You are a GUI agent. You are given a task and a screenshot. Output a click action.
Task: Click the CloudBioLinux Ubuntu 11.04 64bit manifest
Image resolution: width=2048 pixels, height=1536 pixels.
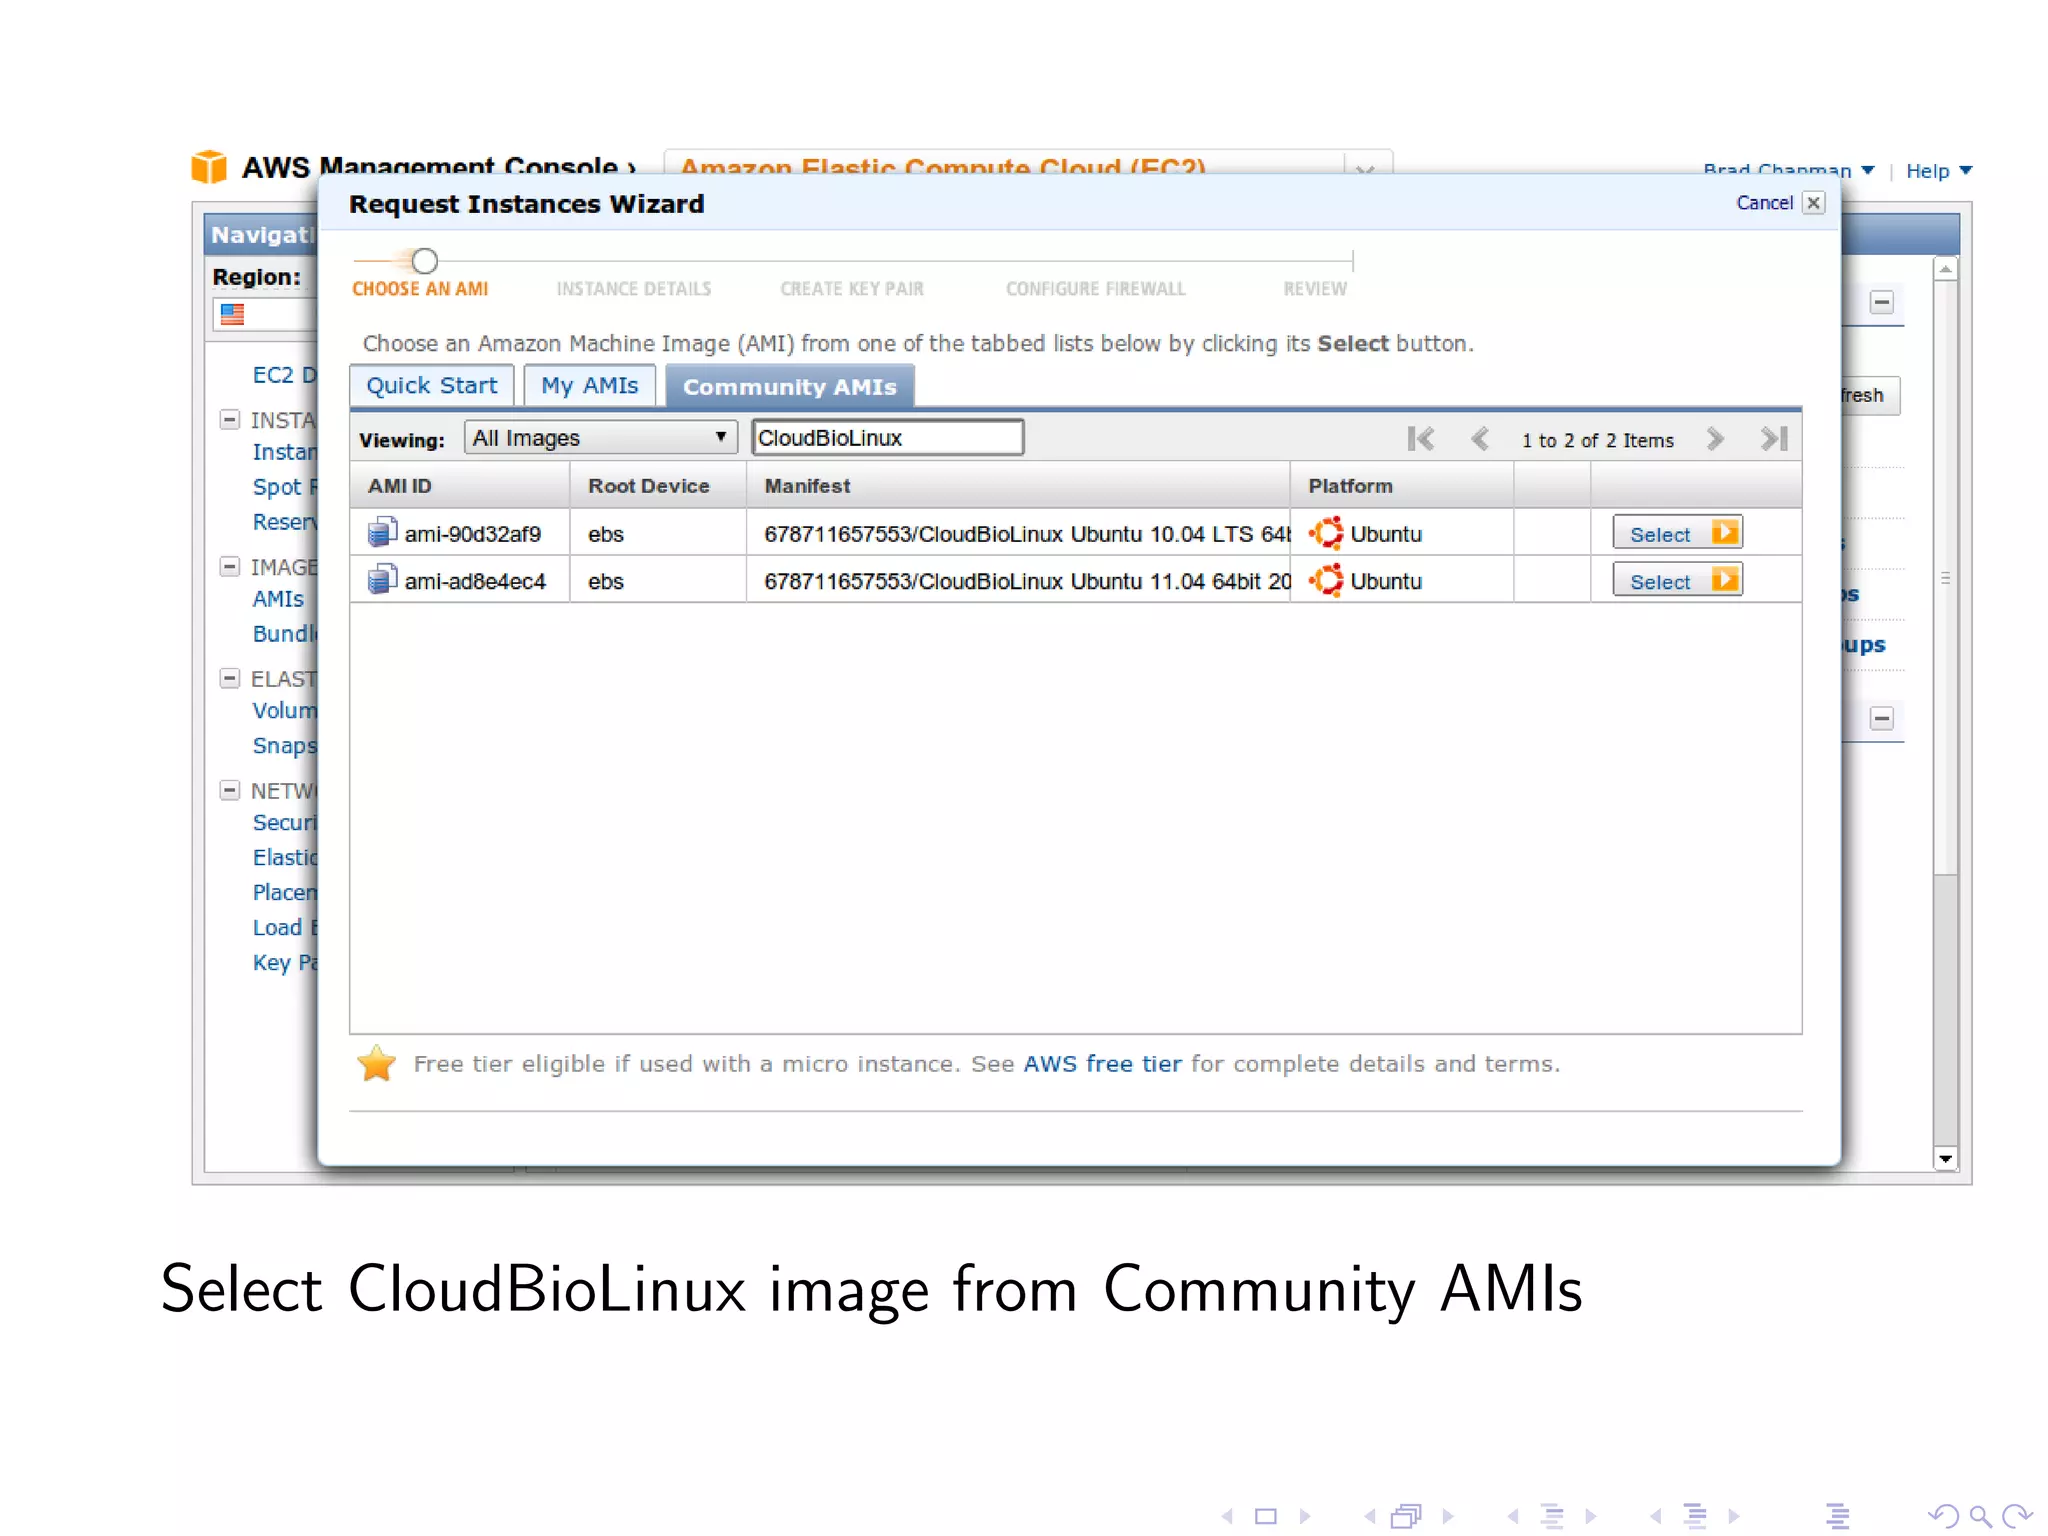click(x=1027, y=581)
